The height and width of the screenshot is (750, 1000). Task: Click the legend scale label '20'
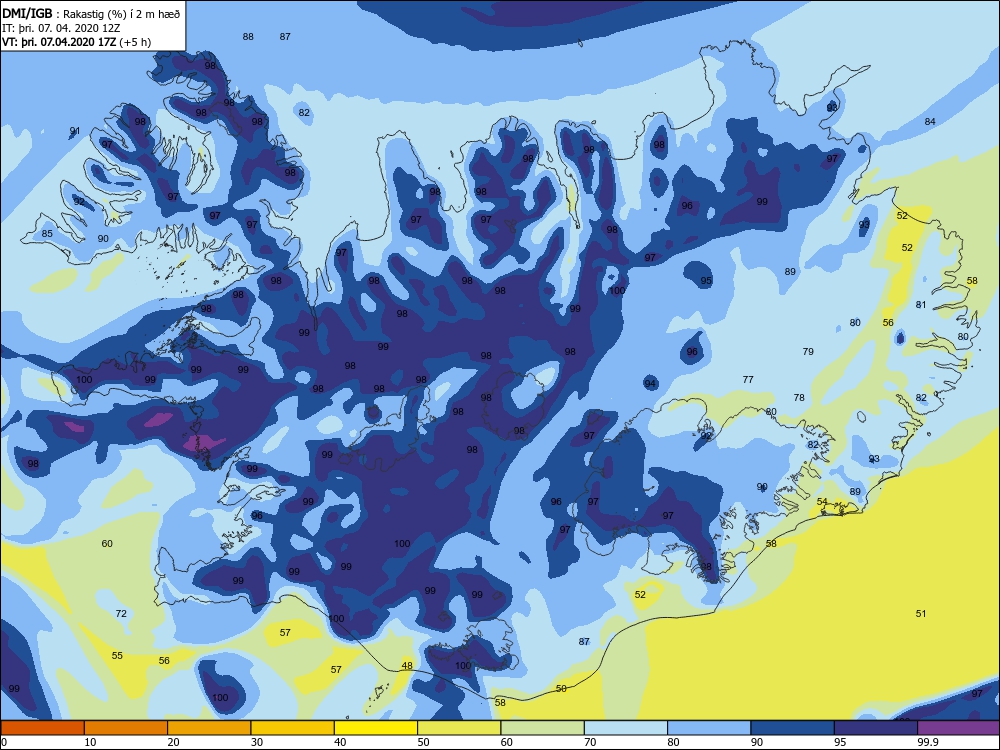tap(173, 742)
